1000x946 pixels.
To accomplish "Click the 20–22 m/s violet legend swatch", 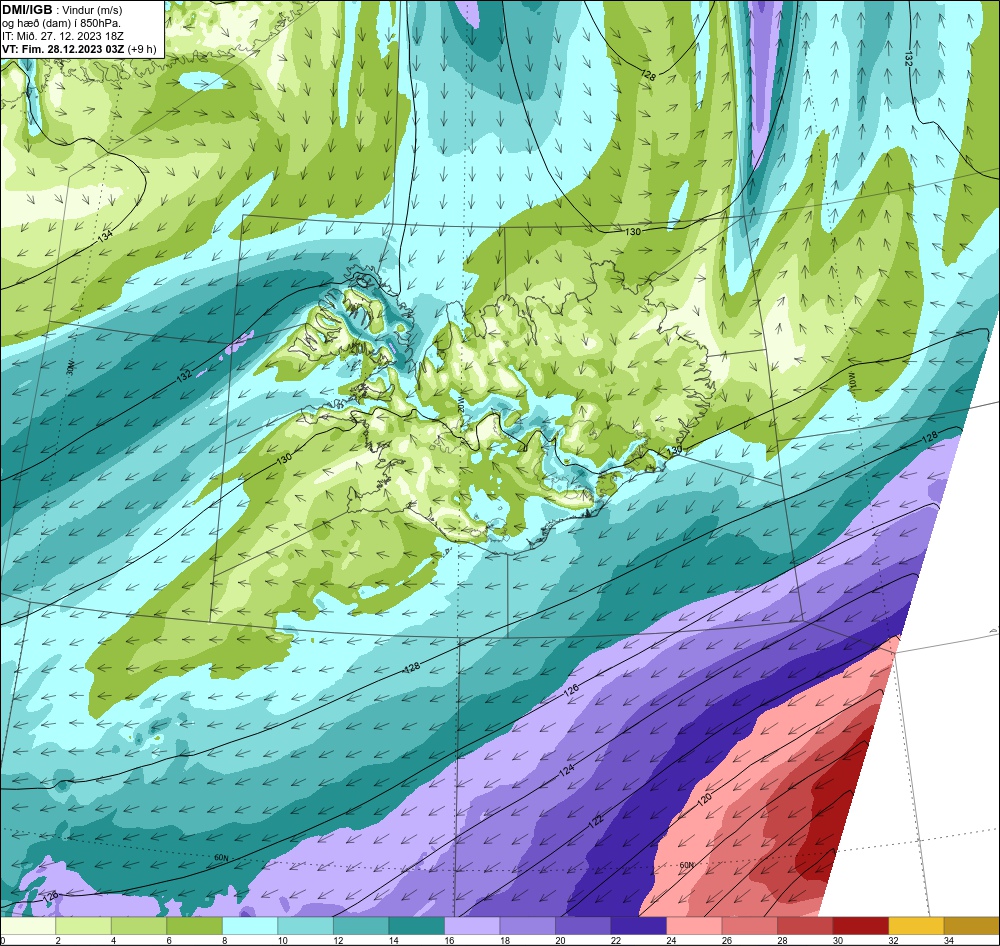I will click(583, 925).
